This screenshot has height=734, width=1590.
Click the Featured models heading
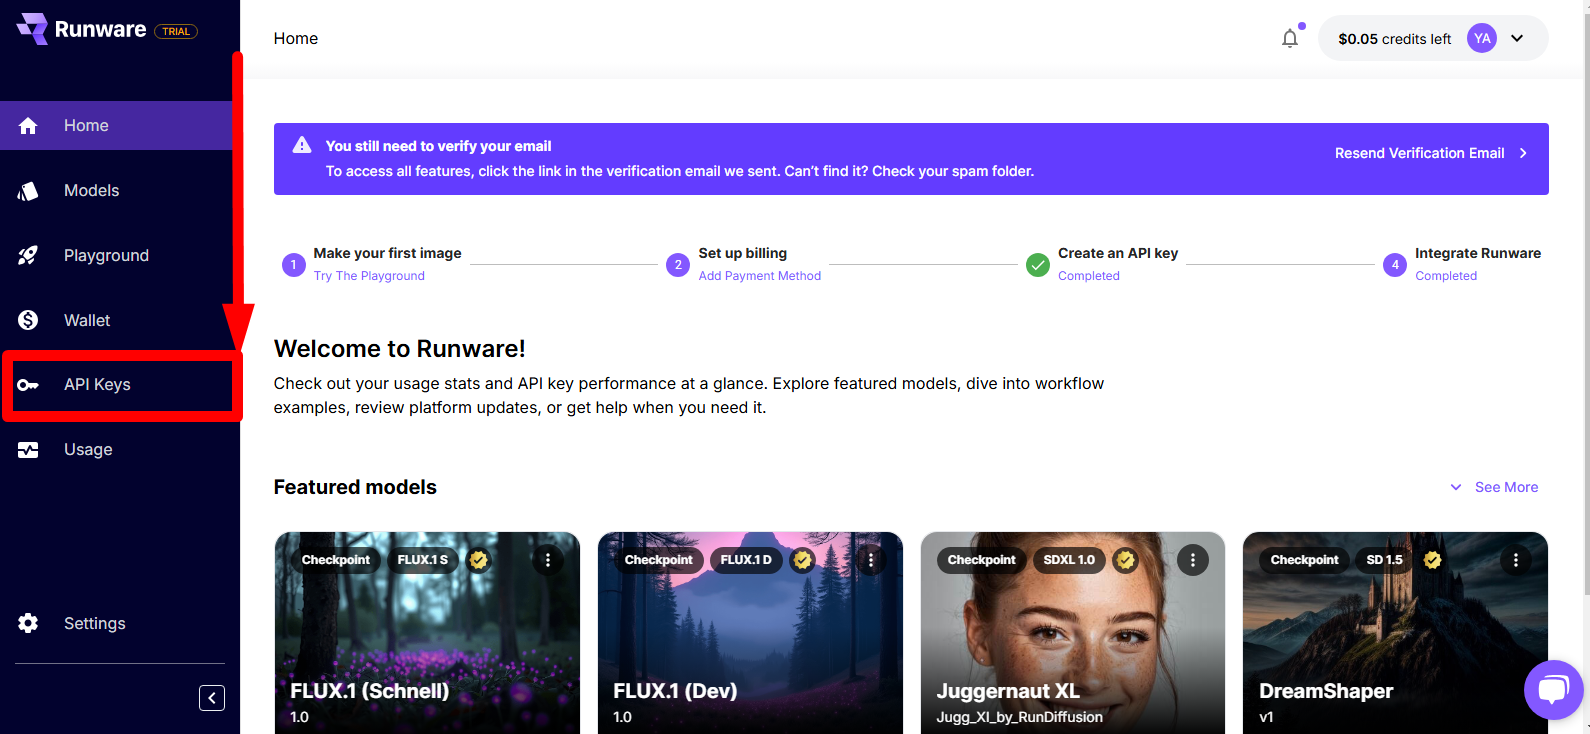pyautogui.click(x=355, y=487)
